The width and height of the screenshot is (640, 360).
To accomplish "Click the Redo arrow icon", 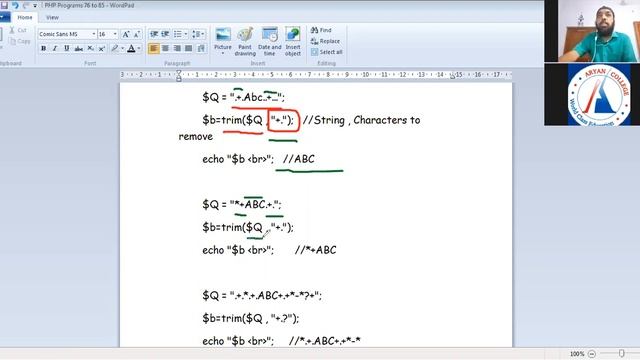I will (x=26, y=5).
